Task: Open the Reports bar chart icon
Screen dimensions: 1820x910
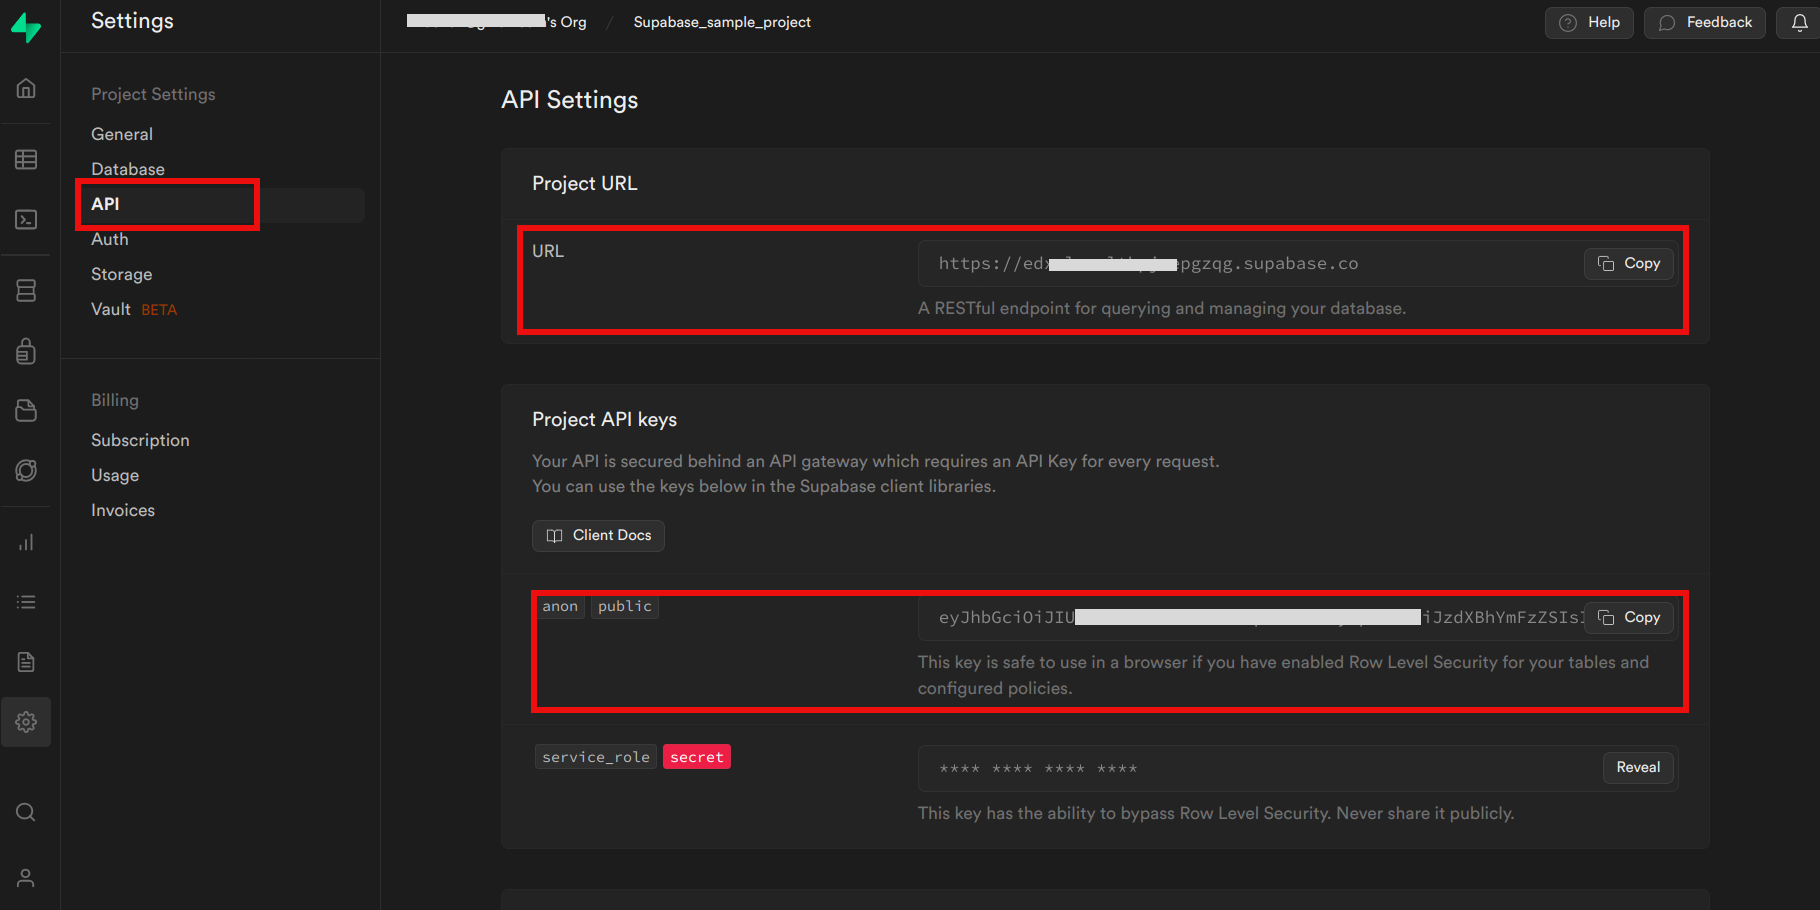Action: 26,542
